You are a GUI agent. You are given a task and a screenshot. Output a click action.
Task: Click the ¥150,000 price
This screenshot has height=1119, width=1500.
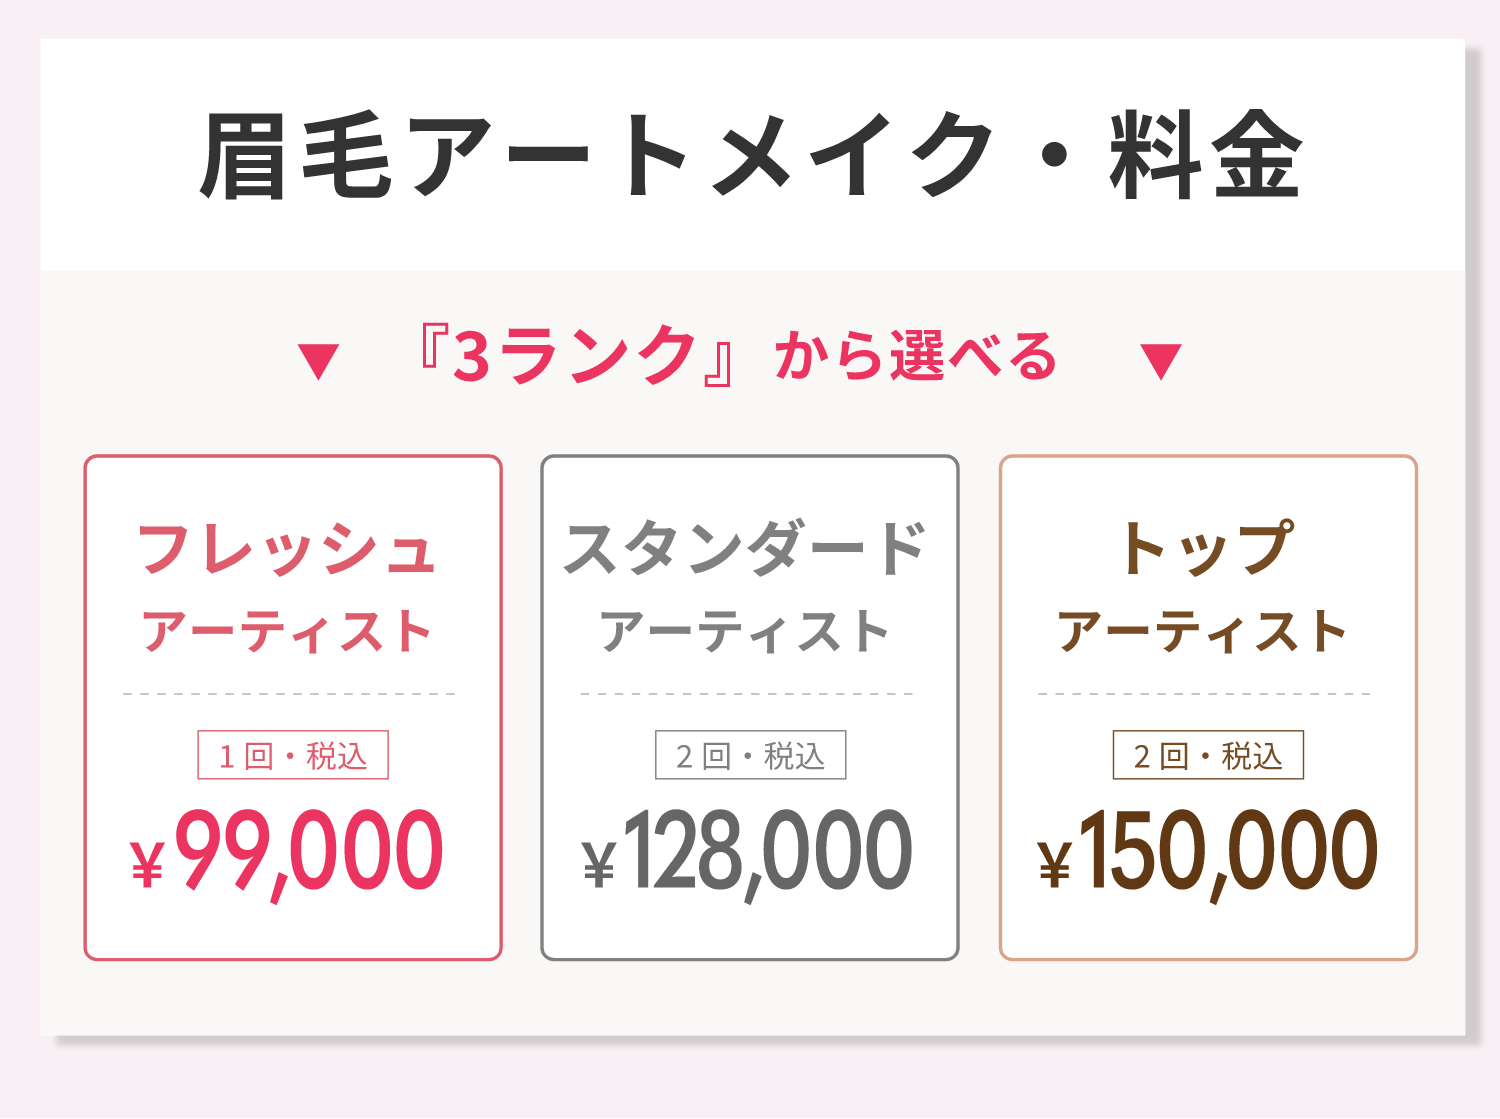[x=1208, y=855]
